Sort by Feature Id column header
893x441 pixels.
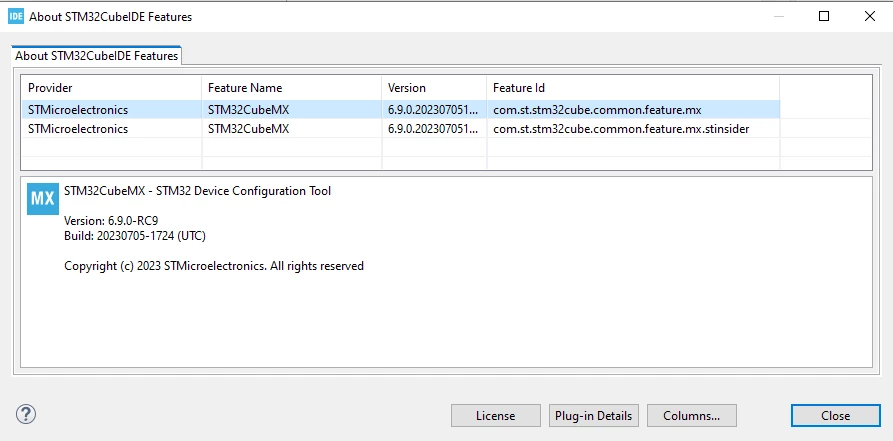point(633,88)
